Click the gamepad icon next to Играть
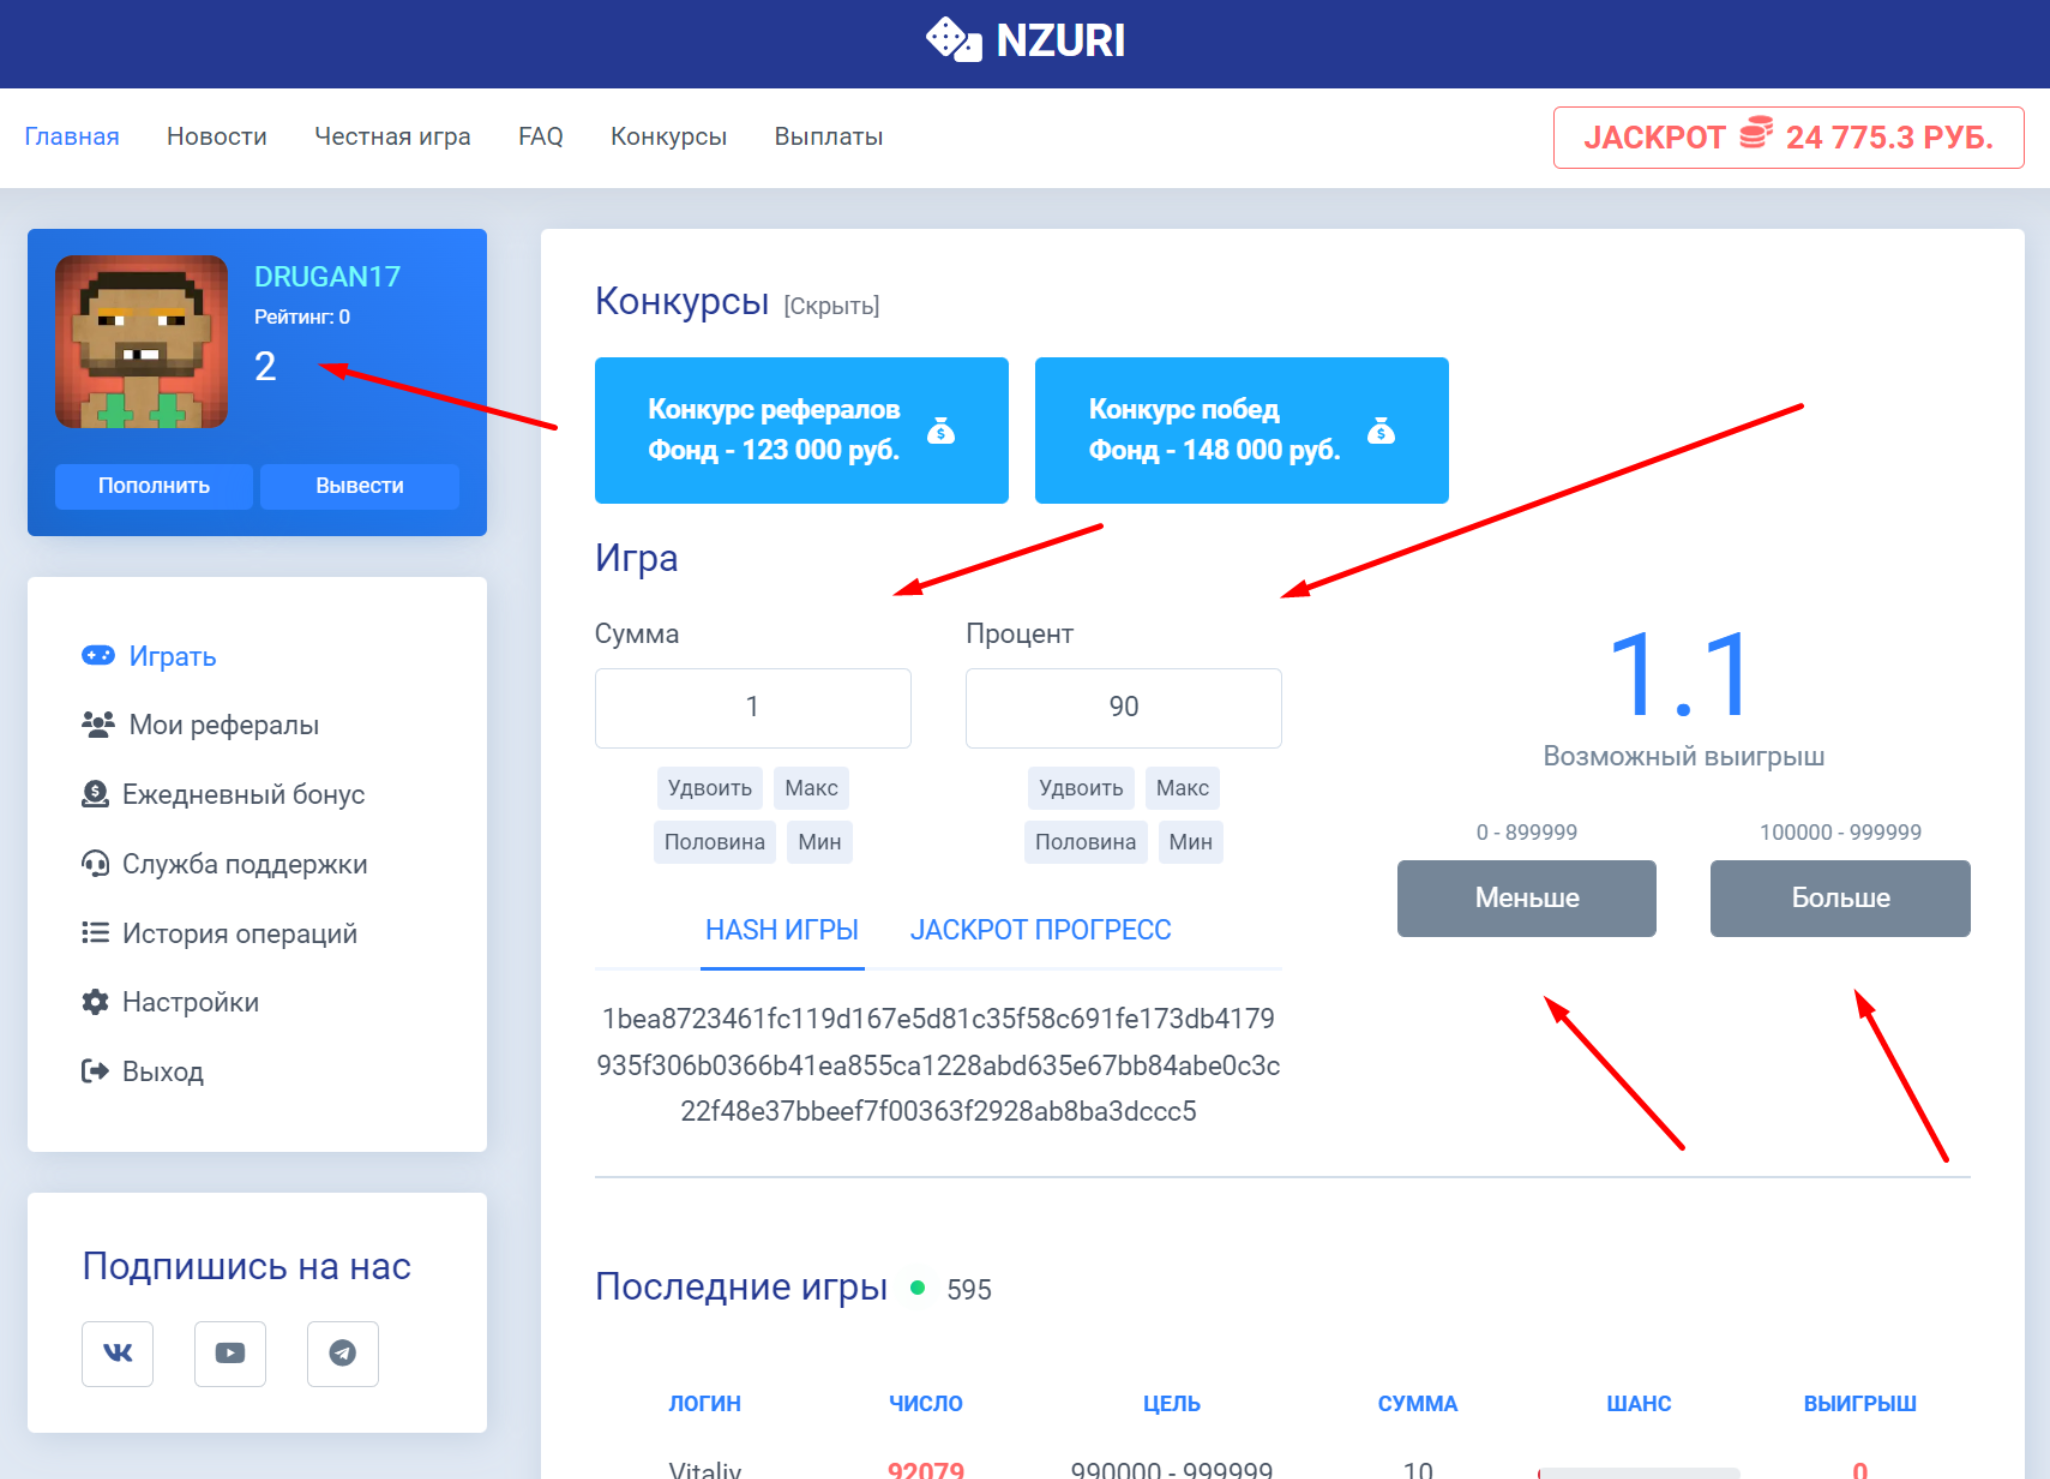The height and width of the screenshot is (1479, 2050). [x=98, y=655]
